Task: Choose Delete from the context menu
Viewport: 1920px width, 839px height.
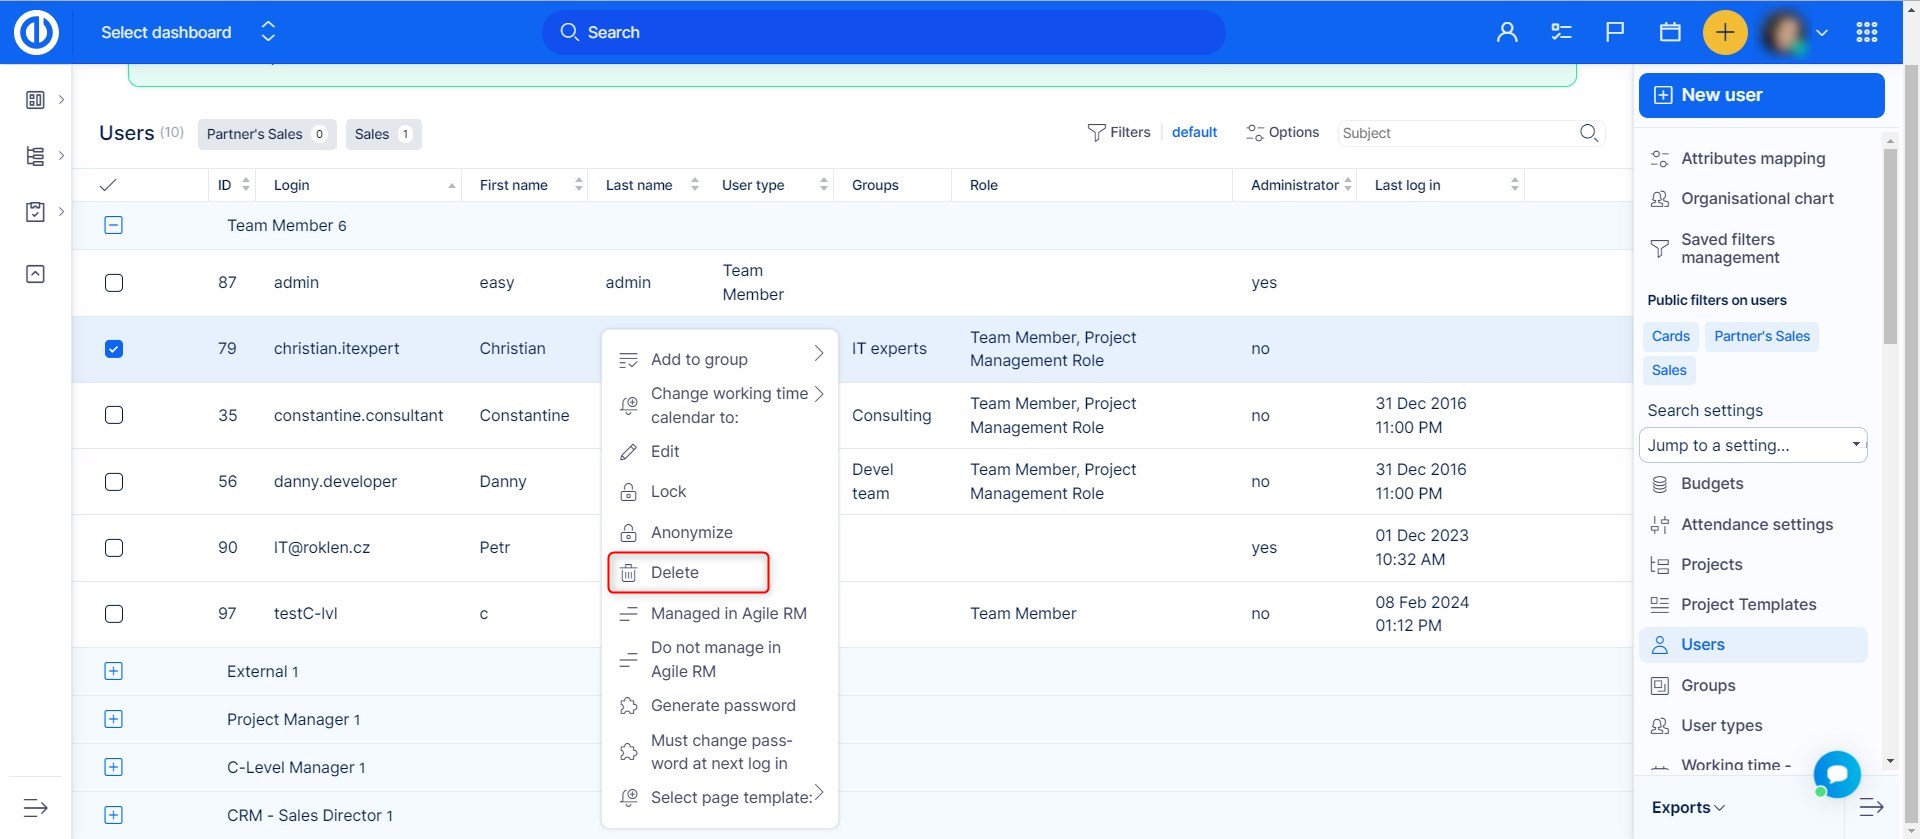Action: pos(675,573)
